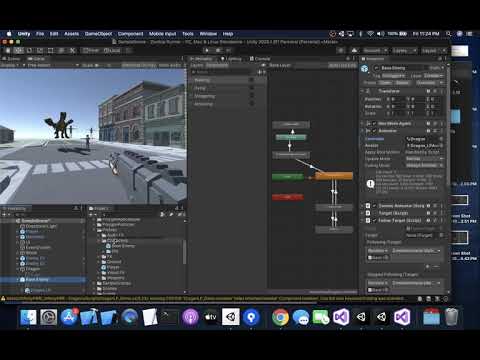Click the Animator component help icon
The height and width of the screenshot is (360, 480).
pyautogui.click(x=428, y=131)
